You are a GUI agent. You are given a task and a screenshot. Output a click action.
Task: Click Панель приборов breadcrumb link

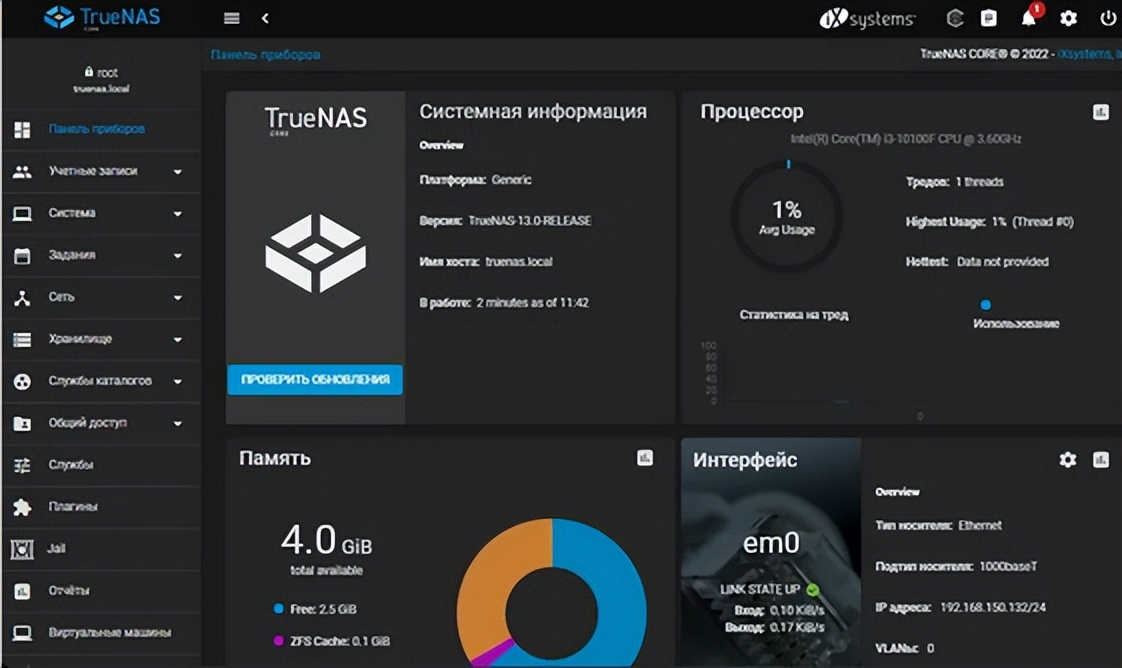(x=265, y=55)
